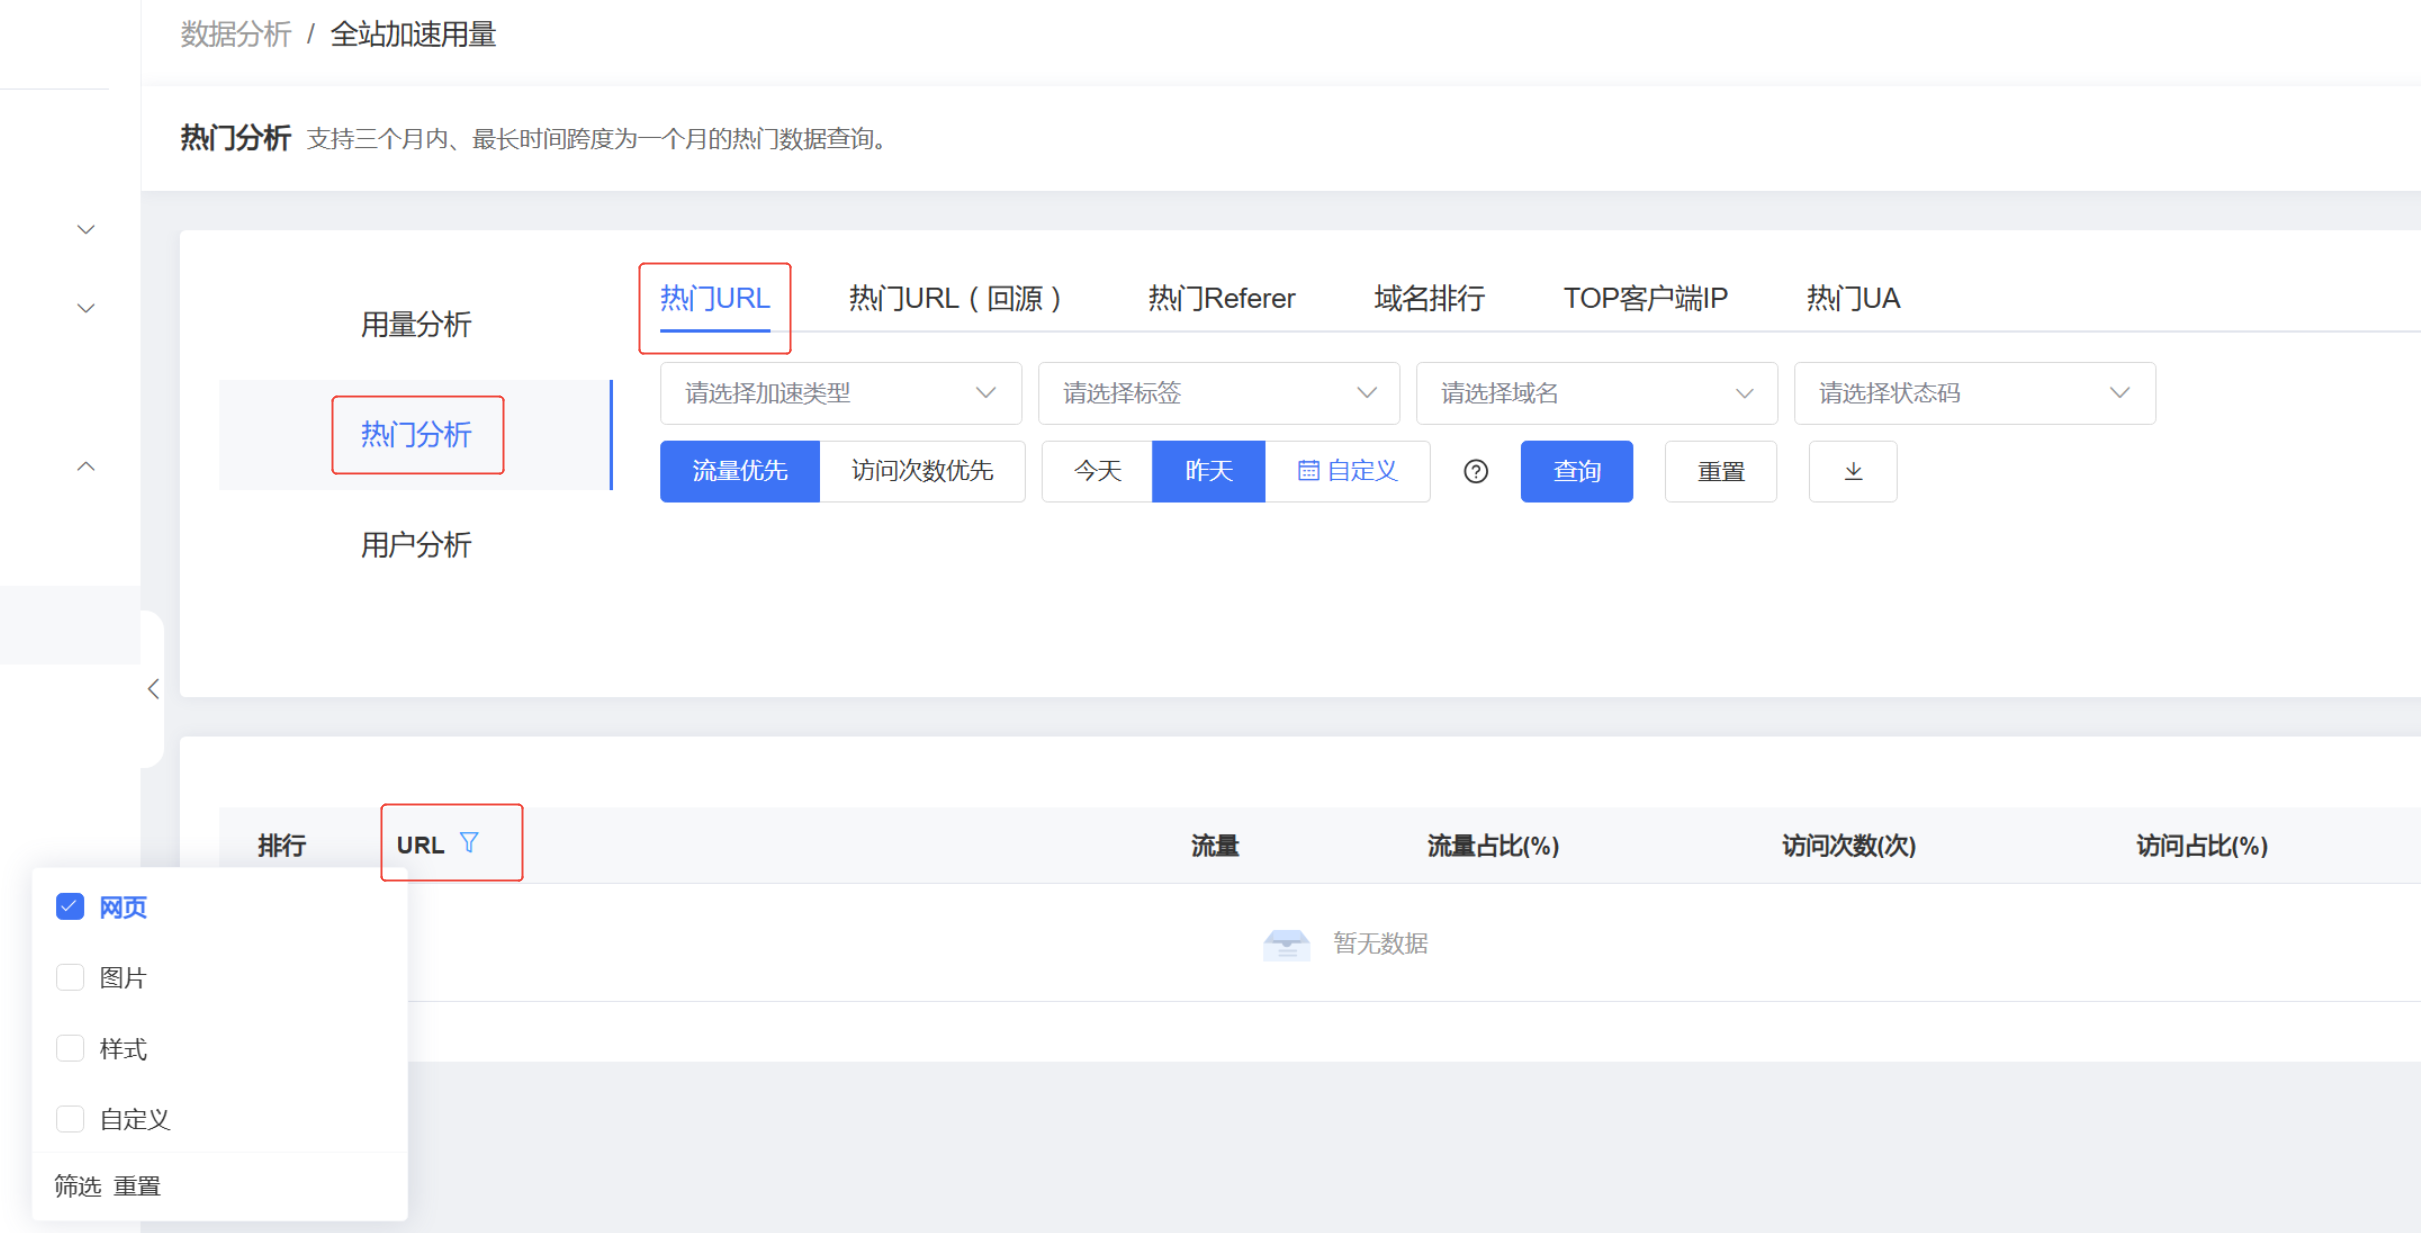2421x1233 pixels.
Task: Click the question mark help icon
Action: [x=1476, y=471]
